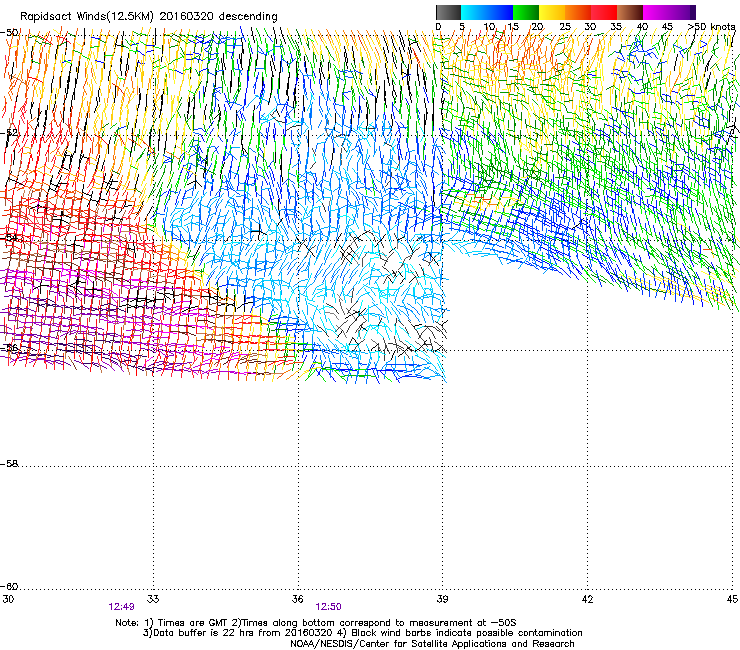
Task: Click latitude label -58
Action: point(9,464)
